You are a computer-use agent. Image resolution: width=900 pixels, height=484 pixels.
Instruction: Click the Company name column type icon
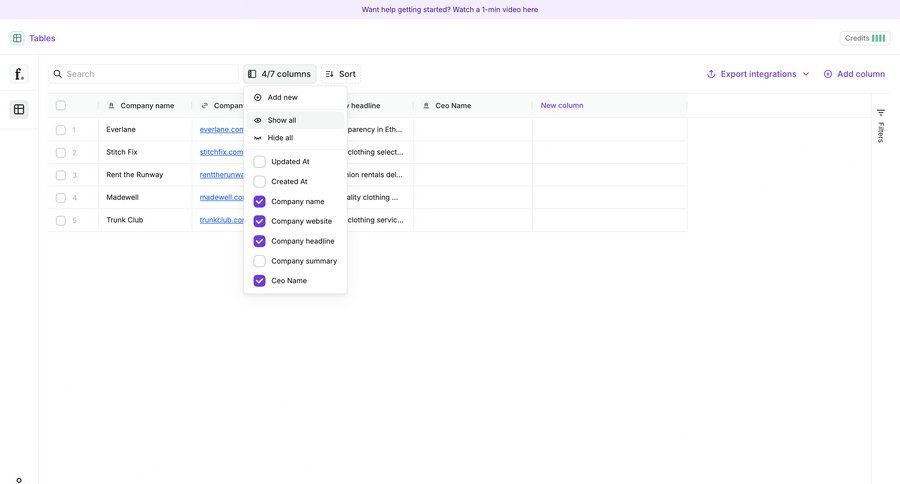111,106
